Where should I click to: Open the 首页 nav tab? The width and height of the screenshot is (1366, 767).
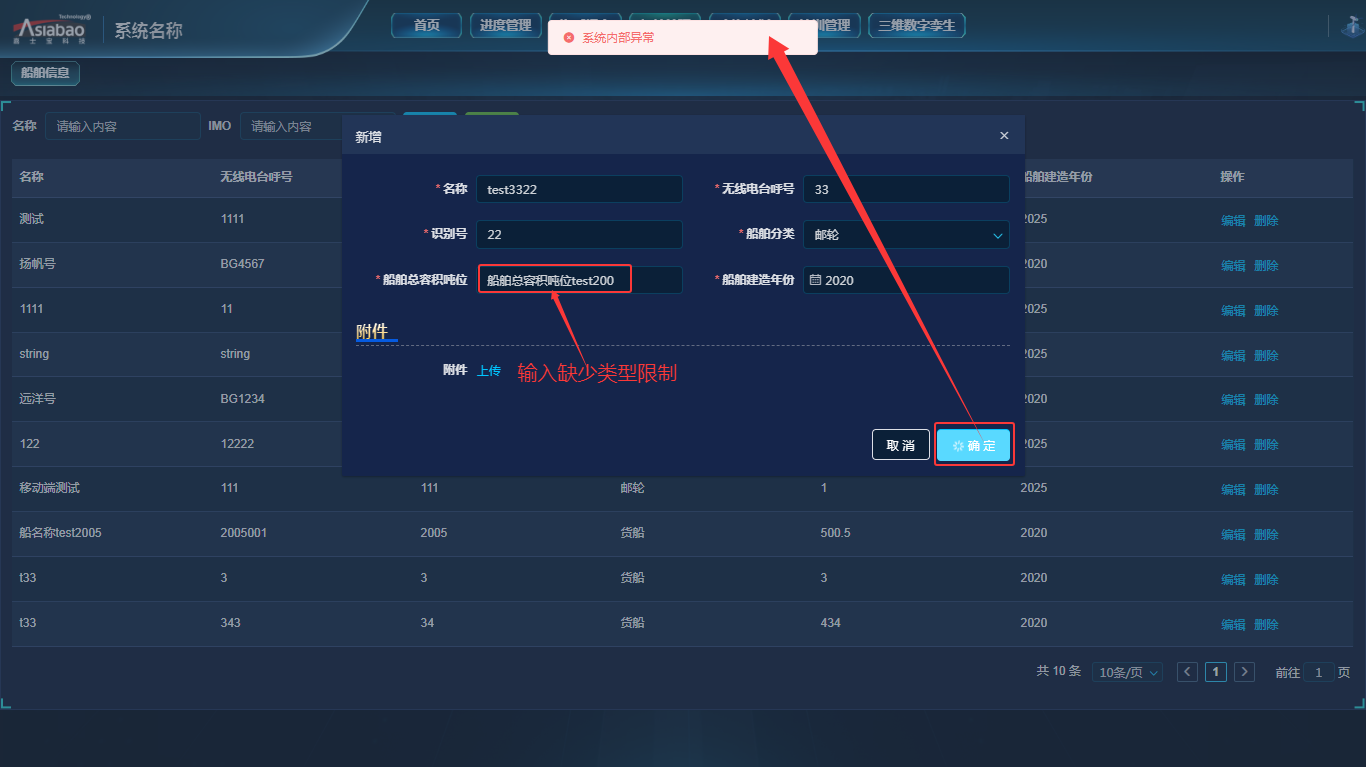(x=427, y=25)
